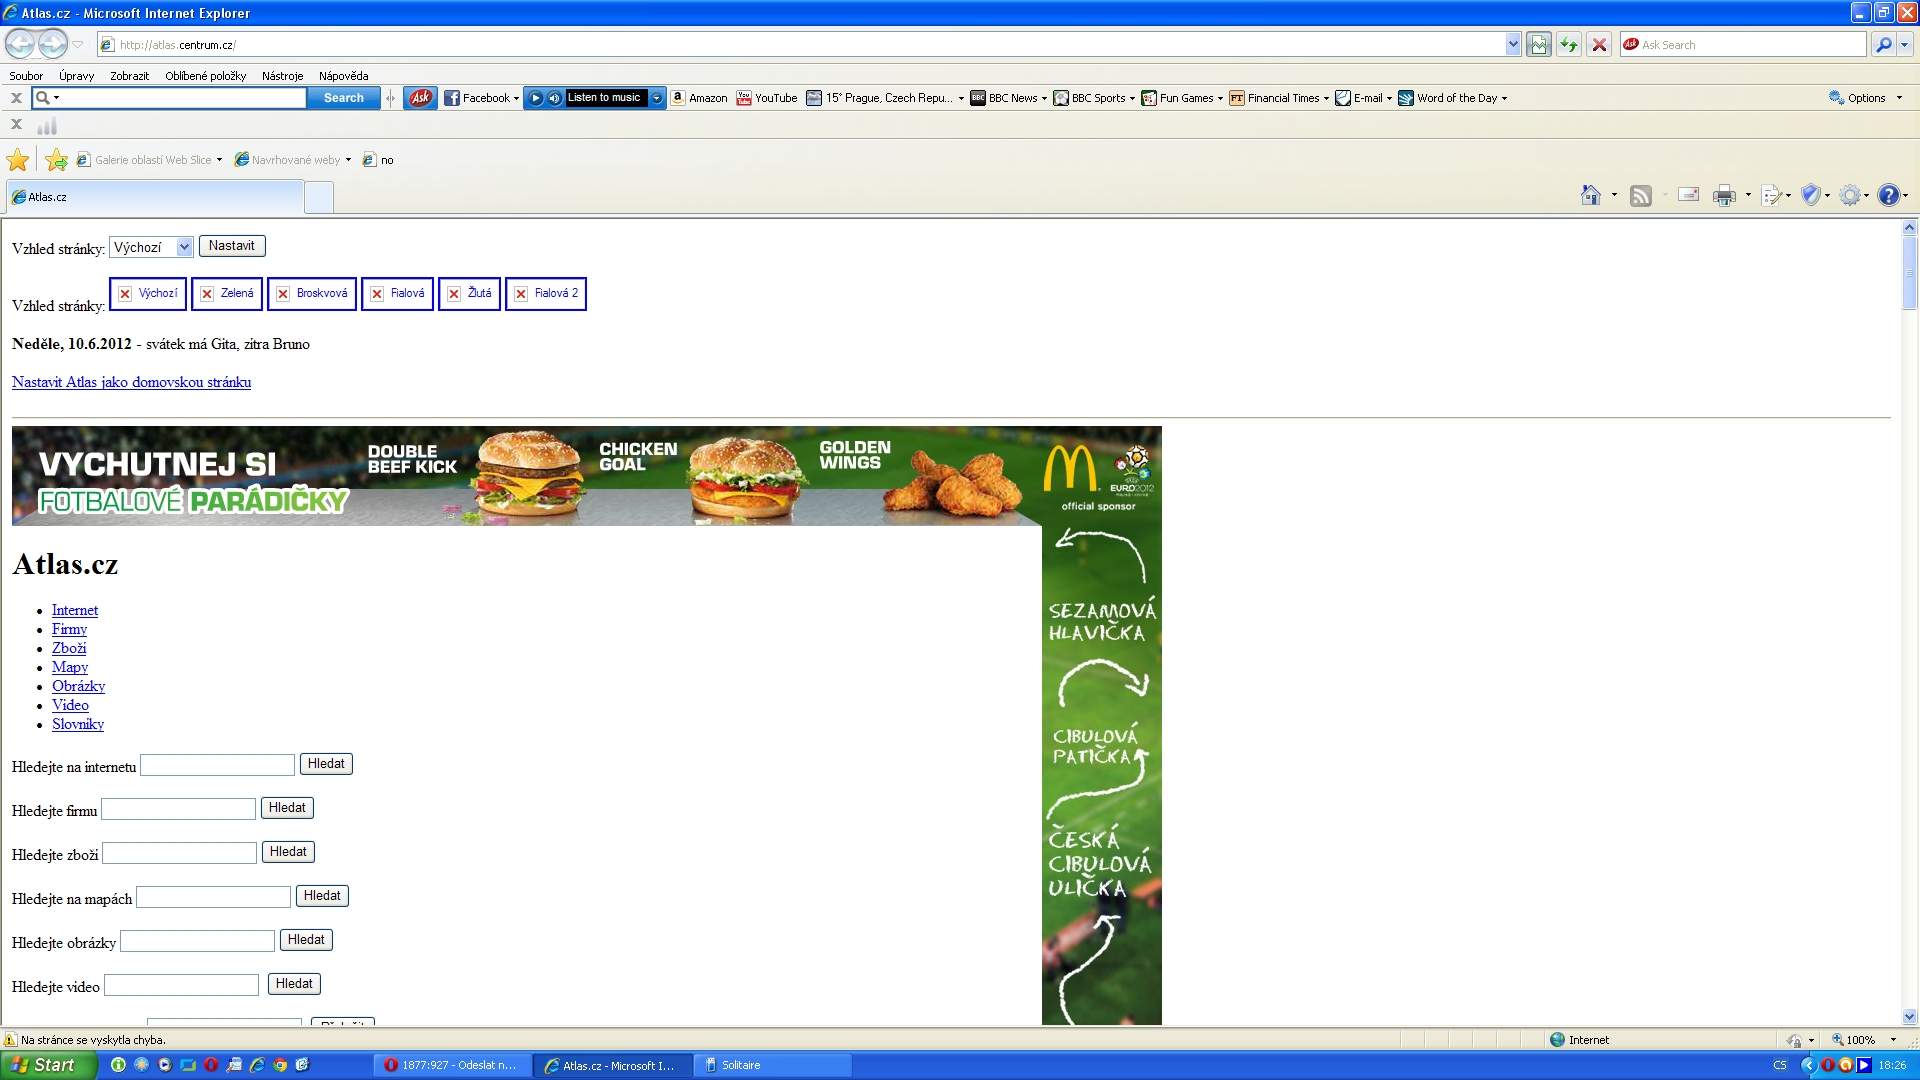1920x1080 pixels.
Task: Open the Oblíbené položky menu
Action: point(205,76)
